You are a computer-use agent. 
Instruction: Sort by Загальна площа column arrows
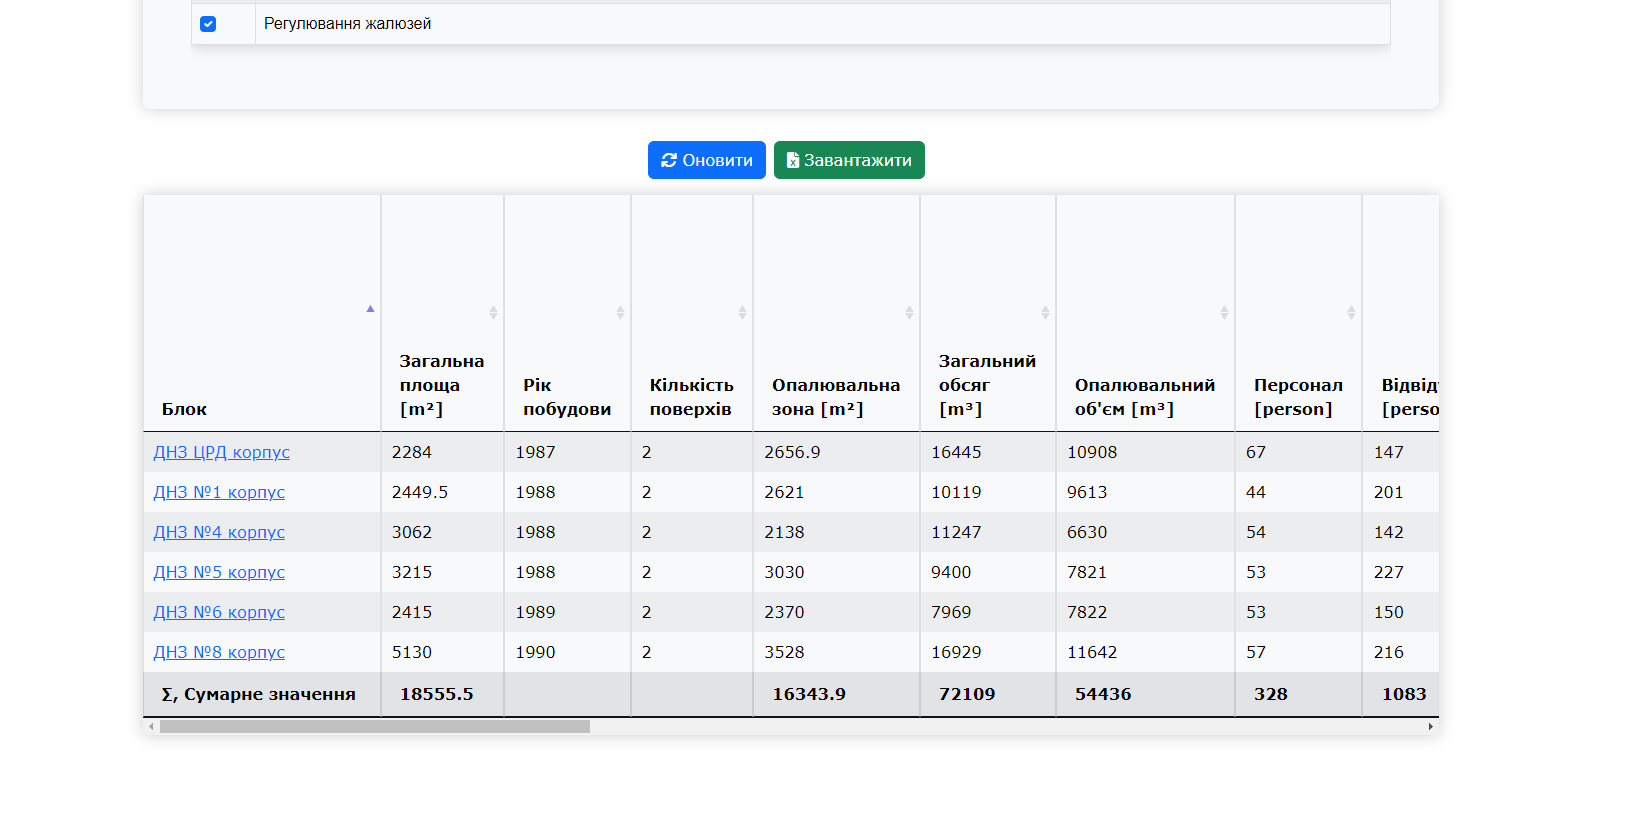(493, 313)
